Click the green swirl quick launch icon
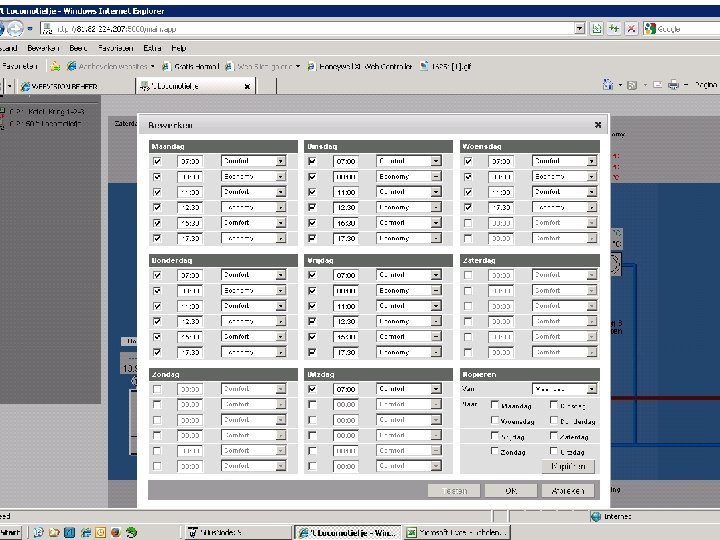The width and height of the screenshot is (720, 540). point(131,532)
